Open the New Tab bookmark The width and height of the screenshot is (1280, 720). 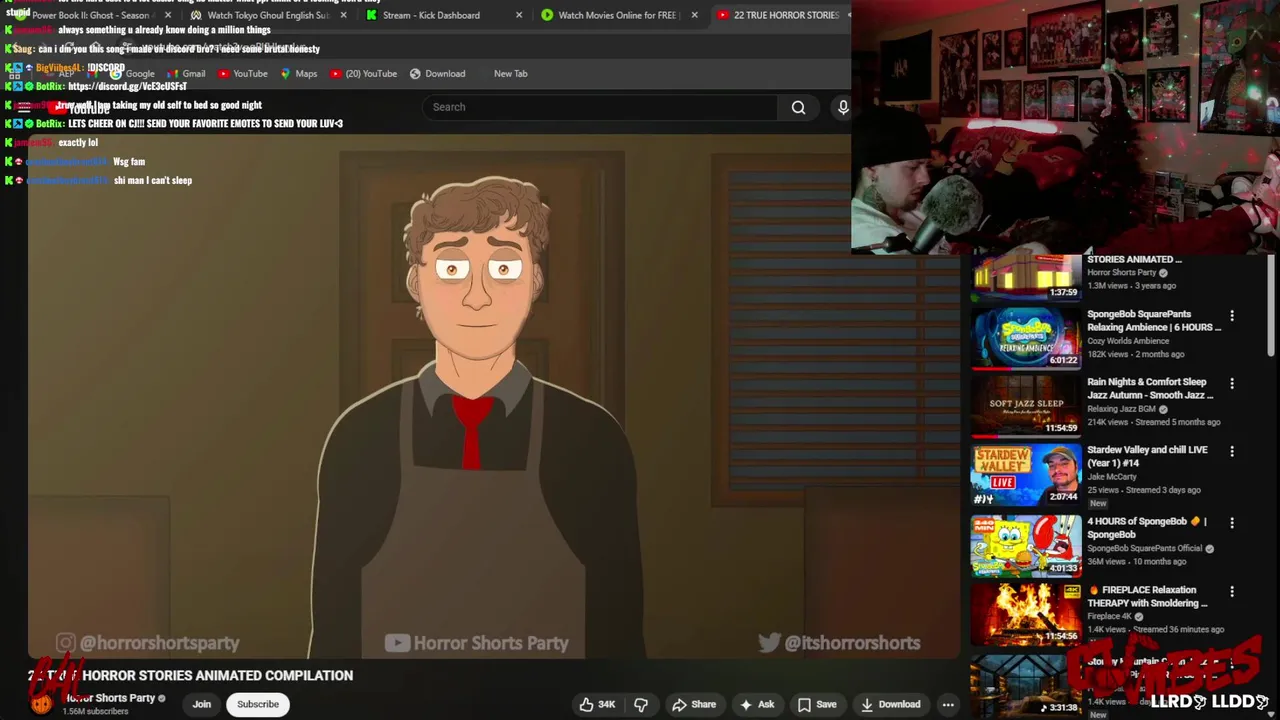(510, 73)
